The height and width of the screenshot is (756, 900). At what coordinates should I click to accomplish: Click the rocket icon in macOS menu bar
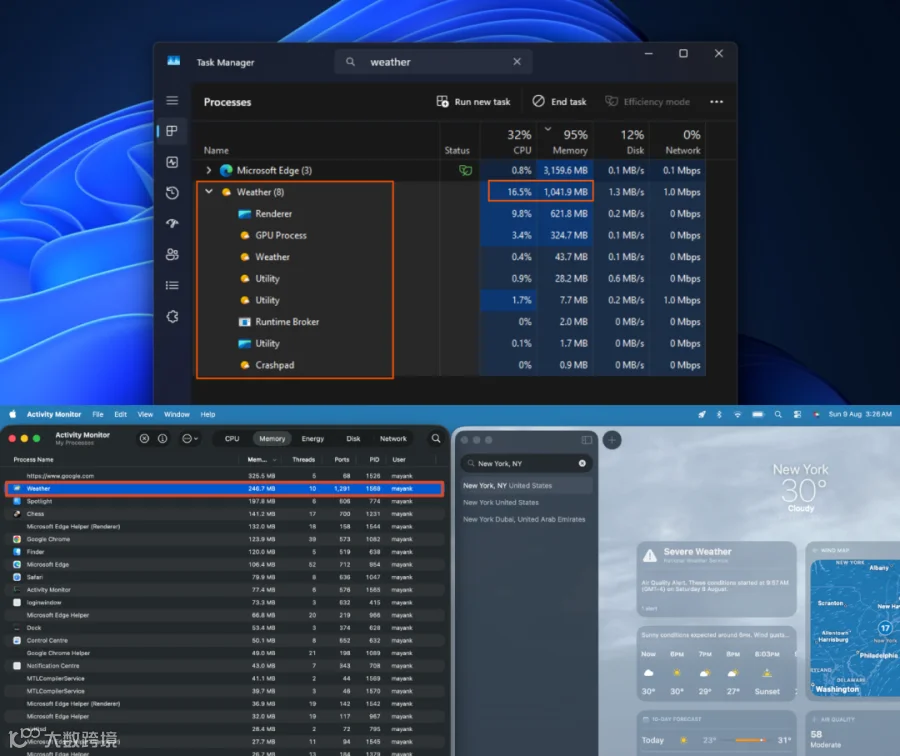701,414
